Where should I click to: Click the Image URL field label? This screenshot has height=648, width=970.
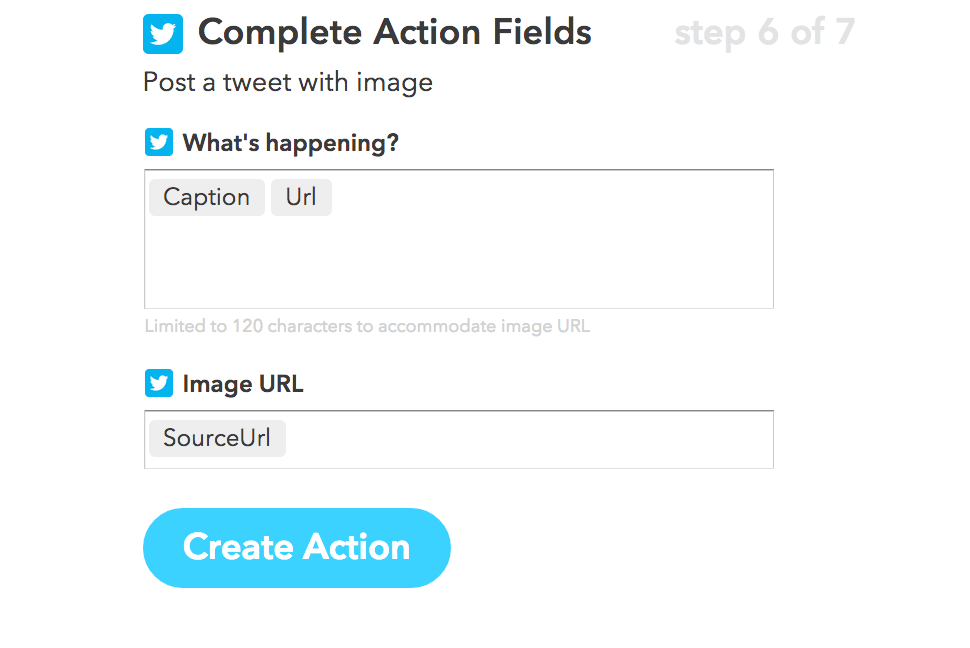click(x=242, y=384)
